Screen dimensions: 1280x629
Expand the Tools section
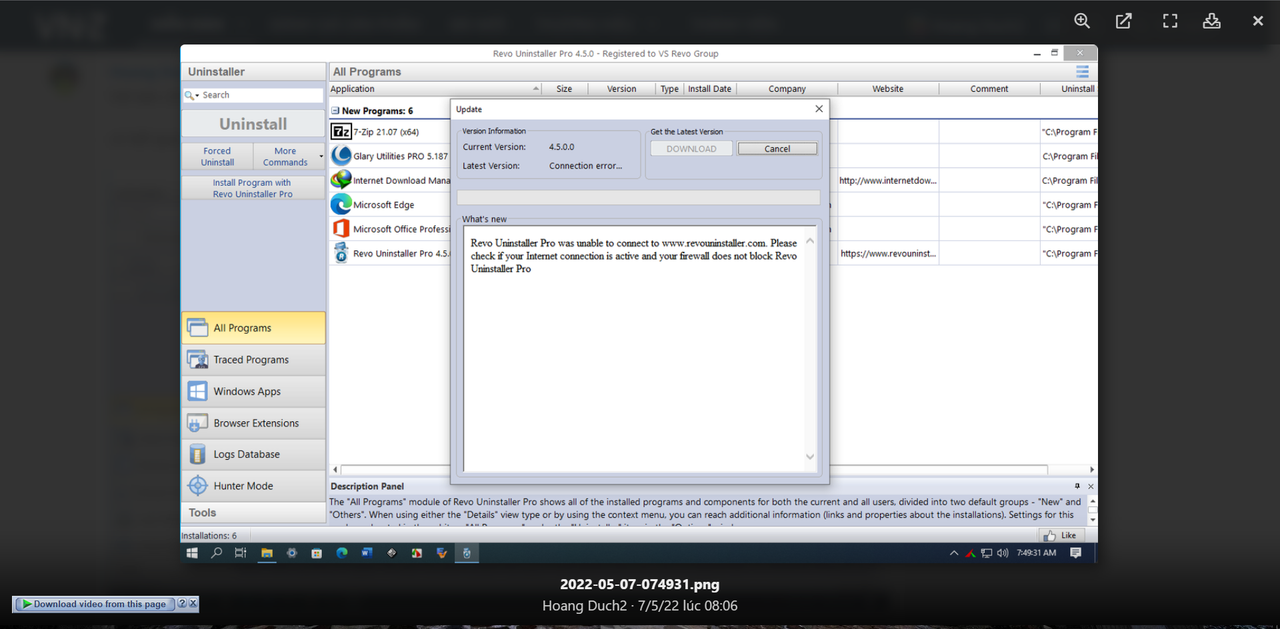tap(254, 513)
